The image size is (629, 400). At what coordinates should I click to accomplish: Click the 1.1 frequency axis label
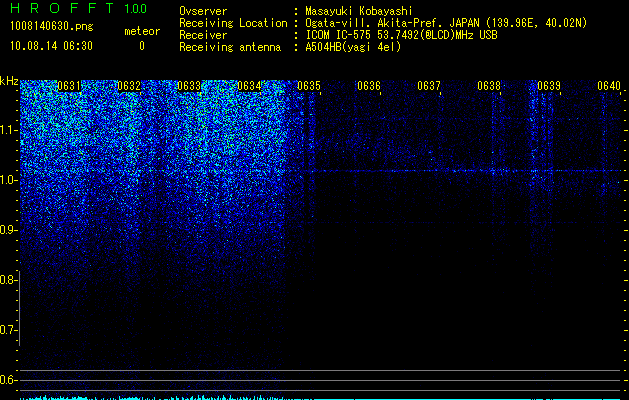9,130
